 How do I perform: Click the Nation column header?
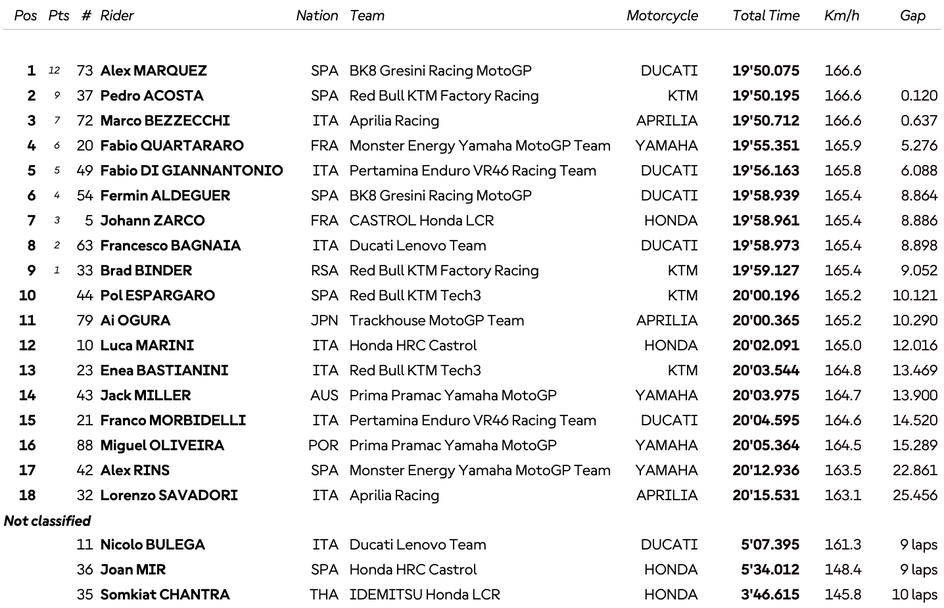coord(317,16)
